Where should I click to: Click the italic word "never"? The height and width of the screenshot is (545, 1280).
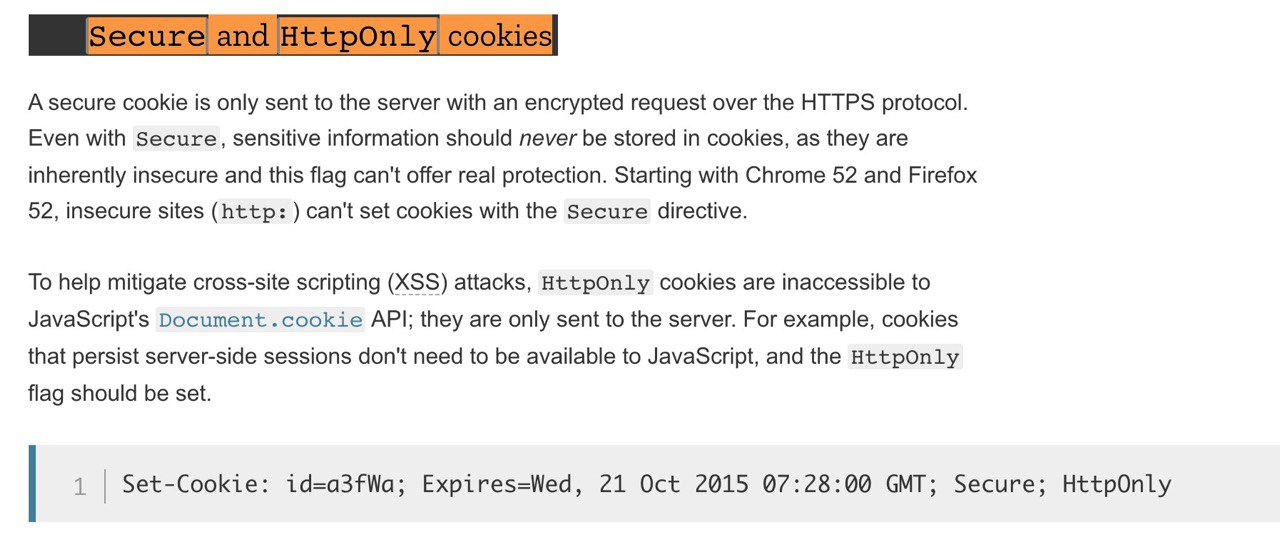(546, 138)
